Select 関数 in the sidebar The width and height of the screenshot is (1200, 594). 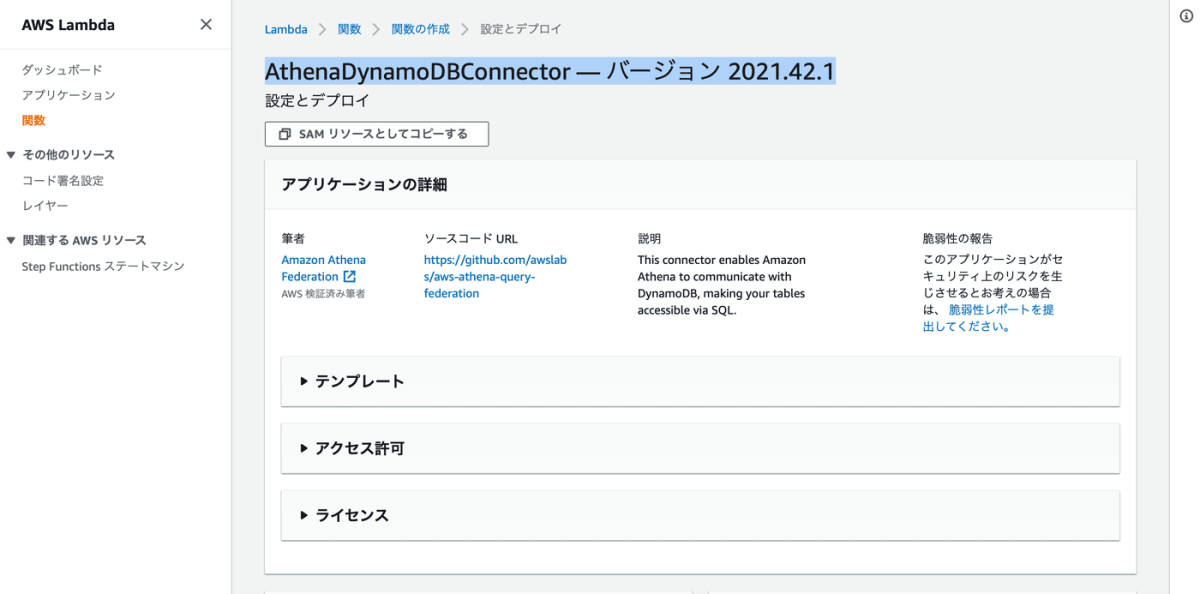[33, 120]
